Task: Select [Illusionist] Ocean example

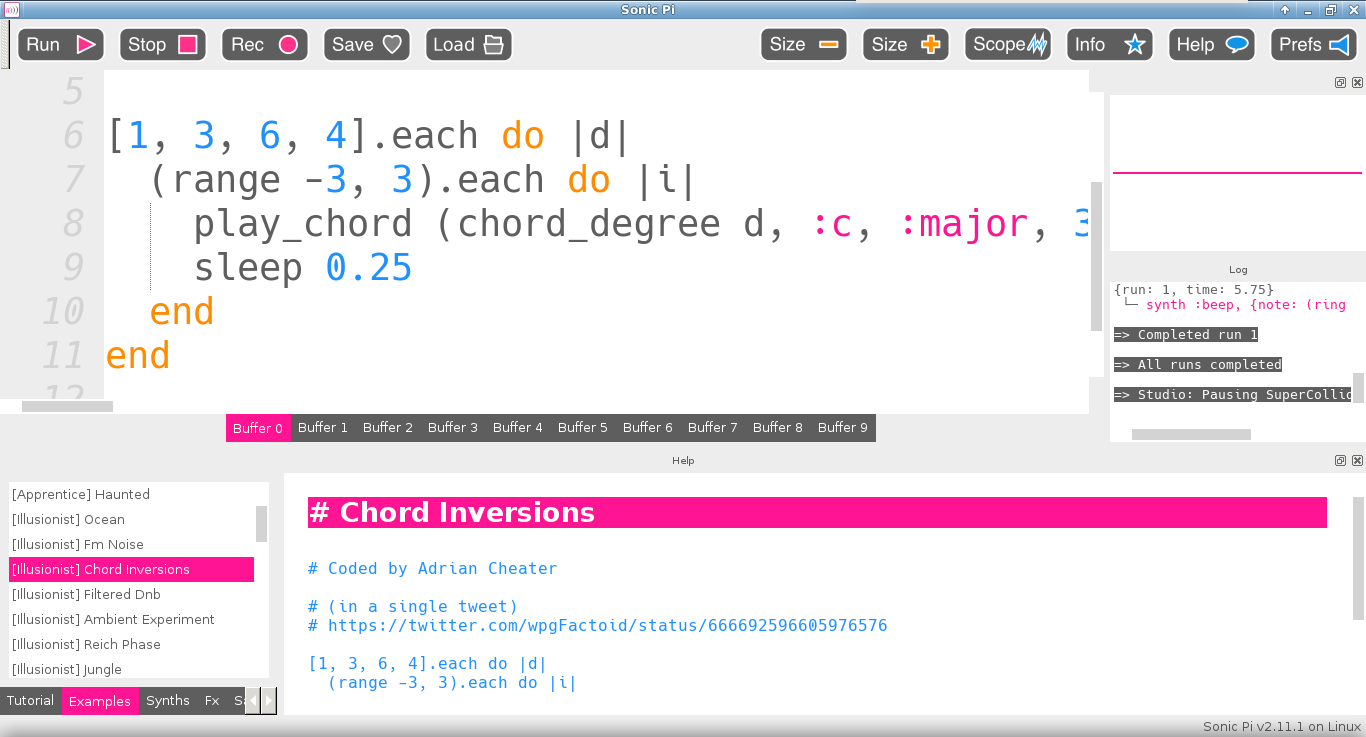Action: coord(131,519)
